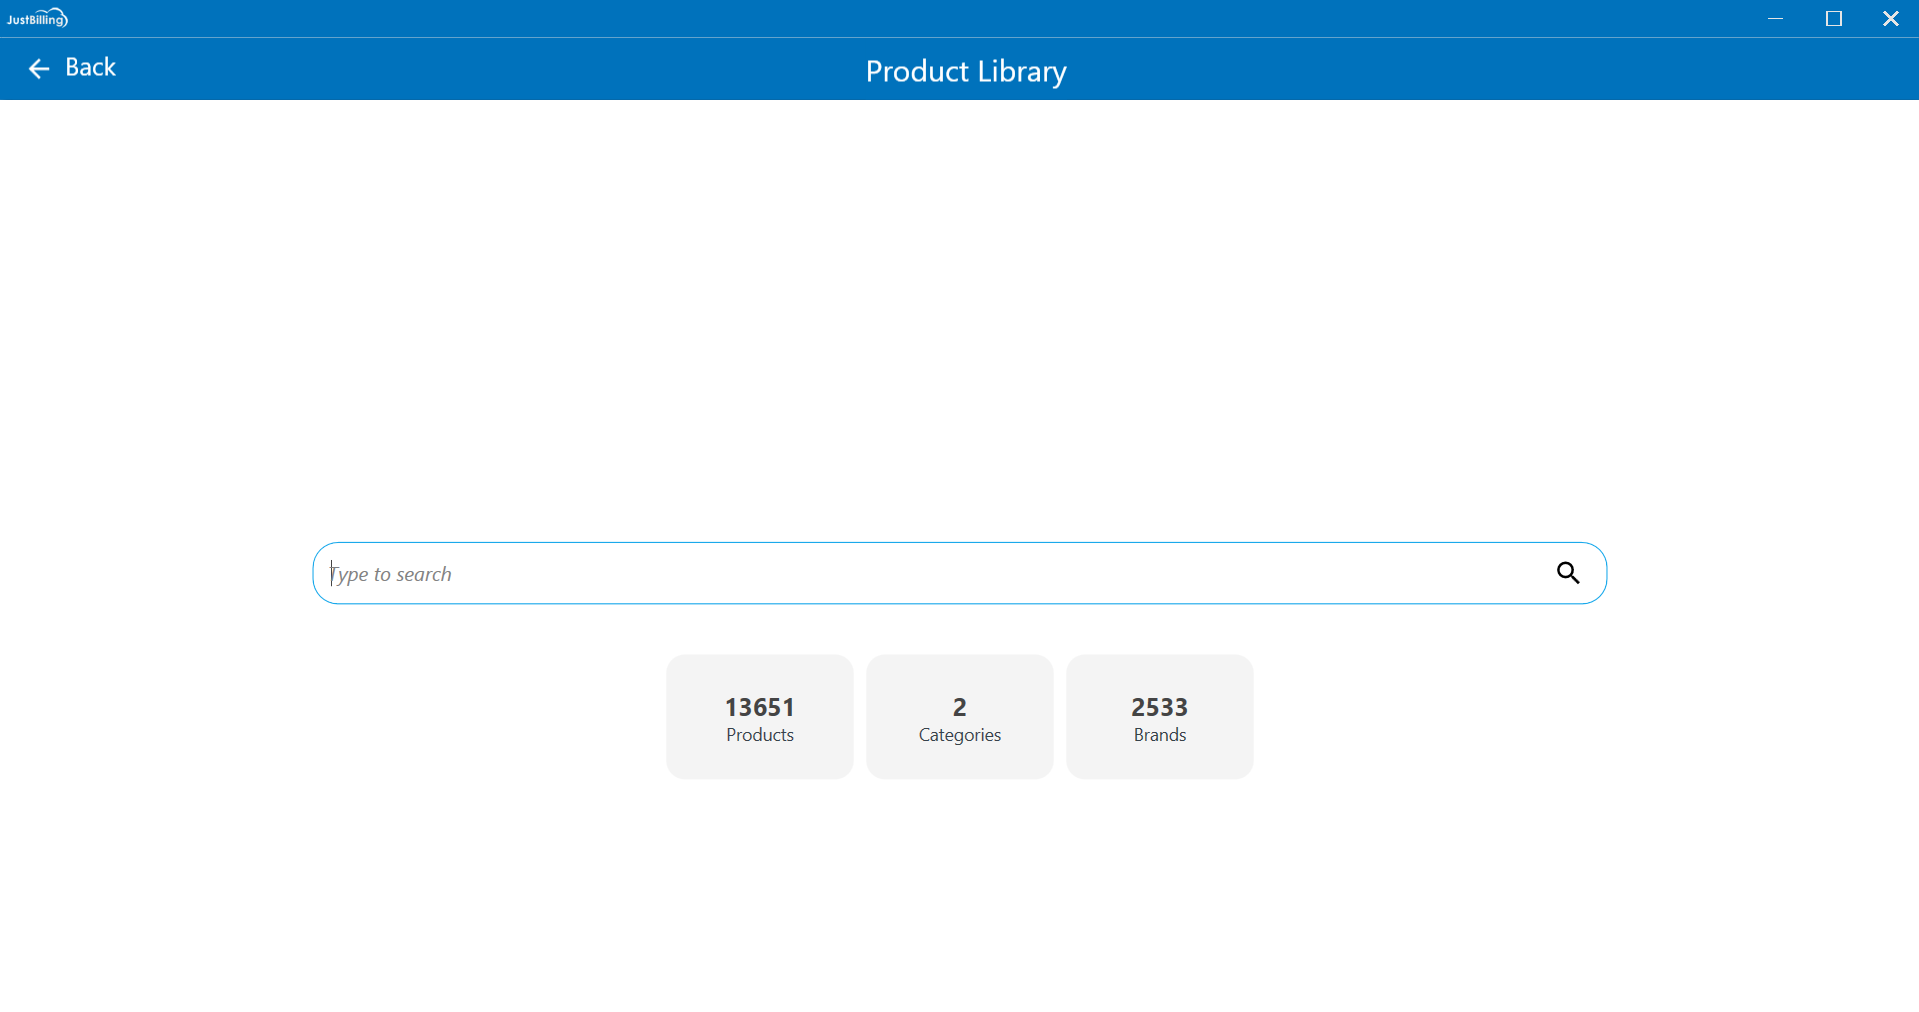The width and height of the screenshot is (1919, 1012).
Task: Click the "Brands" label text
Action: tap(1159, 735)
